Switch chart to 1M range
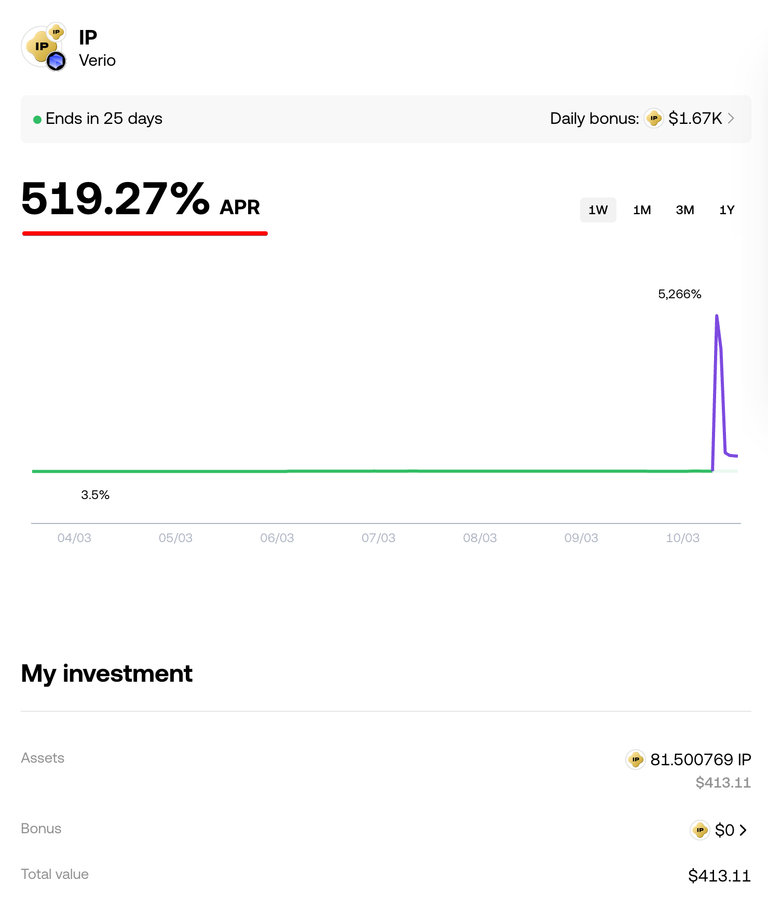768x912 pixels. [x=642, y=210]
